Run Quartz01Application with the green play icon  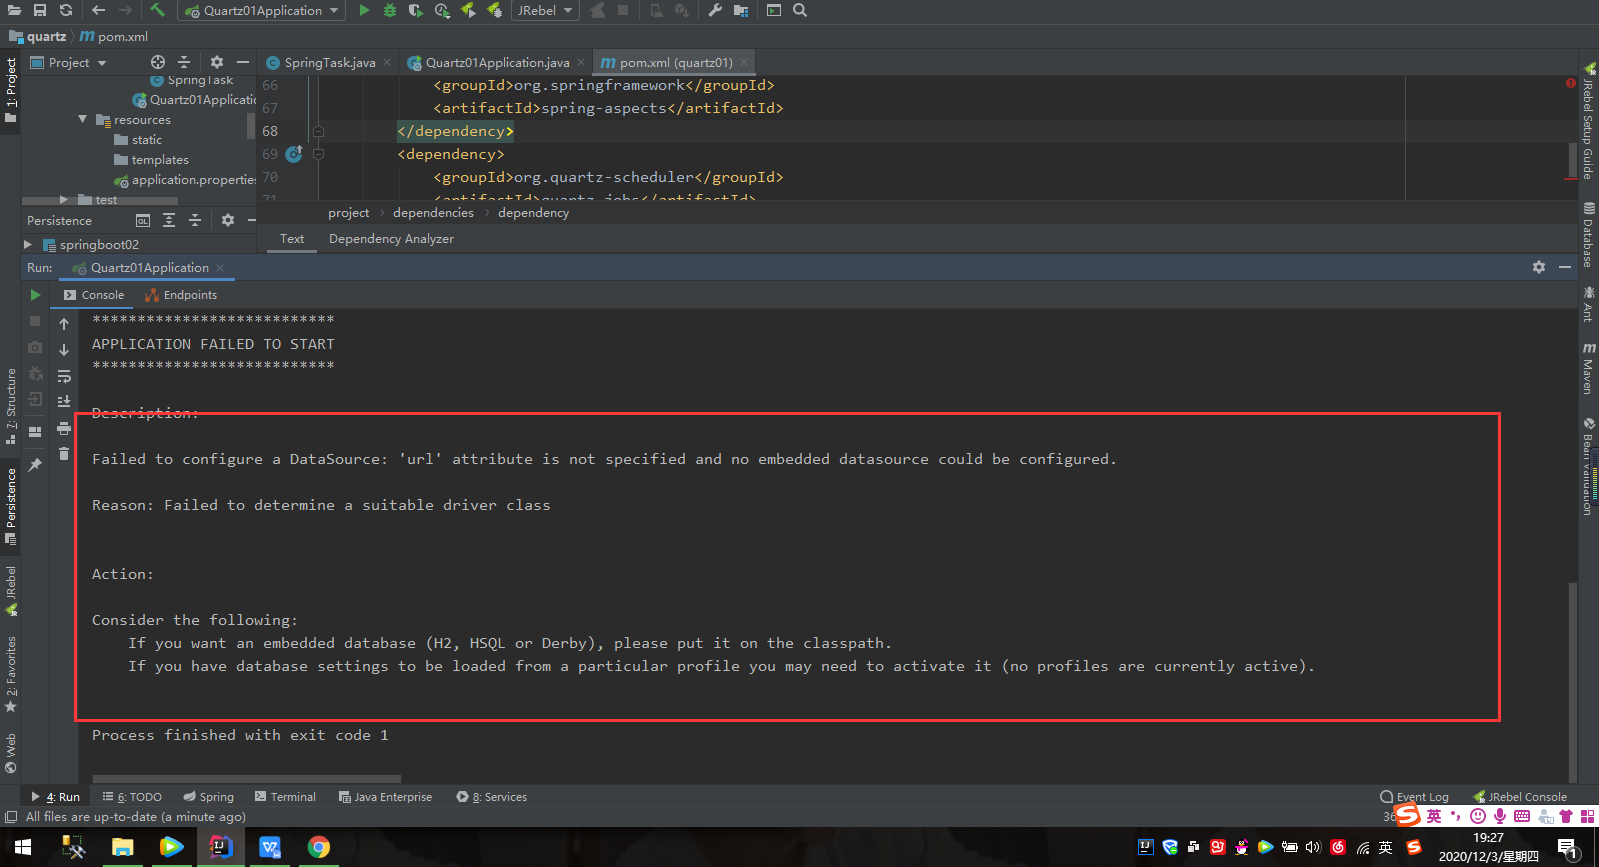tap(364, 10)
